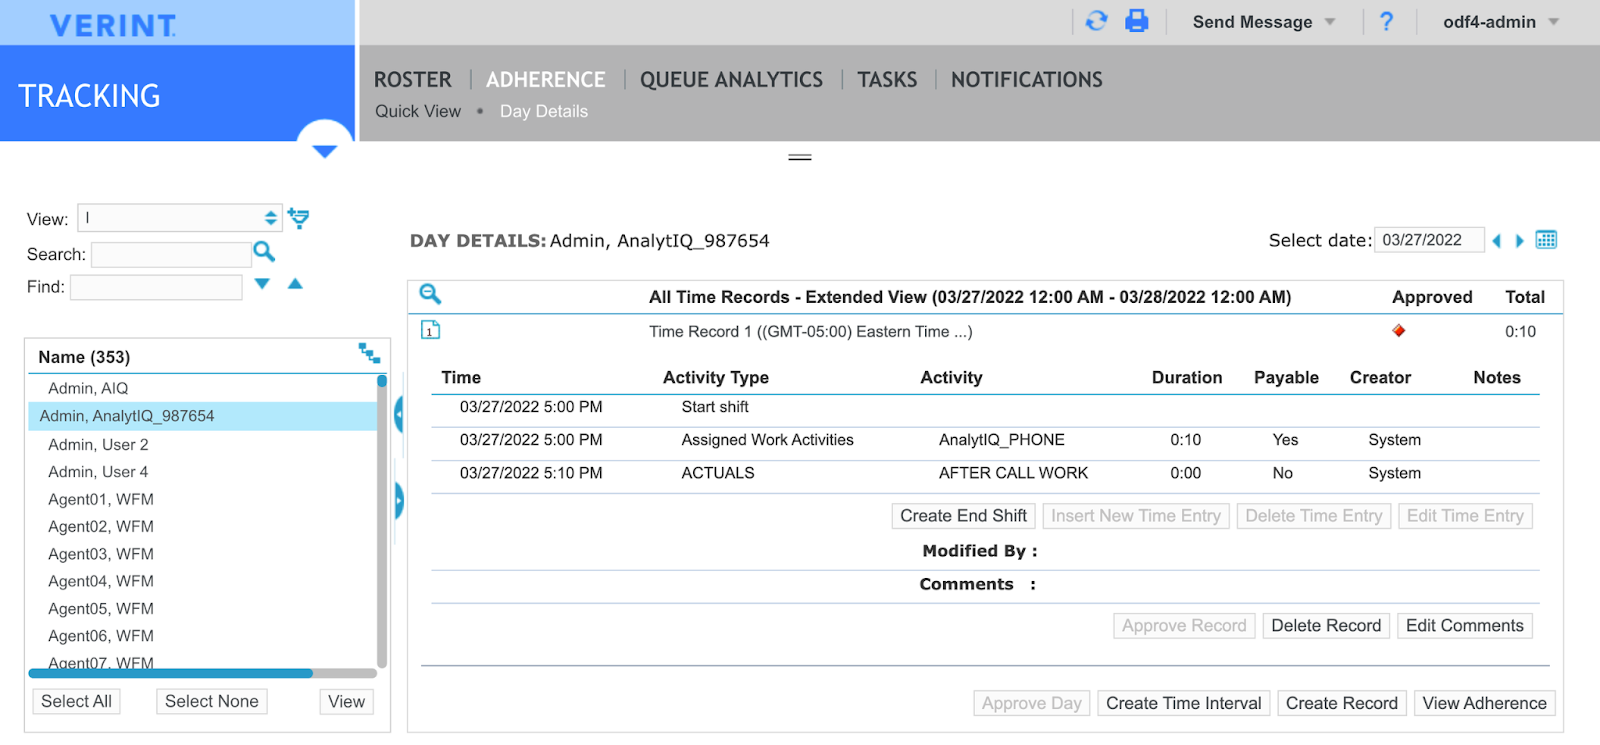Image resolution: width=1600 pixels, height=745 pixels.
Task: Go to previous date arrow
Action: pyautogui.click(x=1497, y=241)
